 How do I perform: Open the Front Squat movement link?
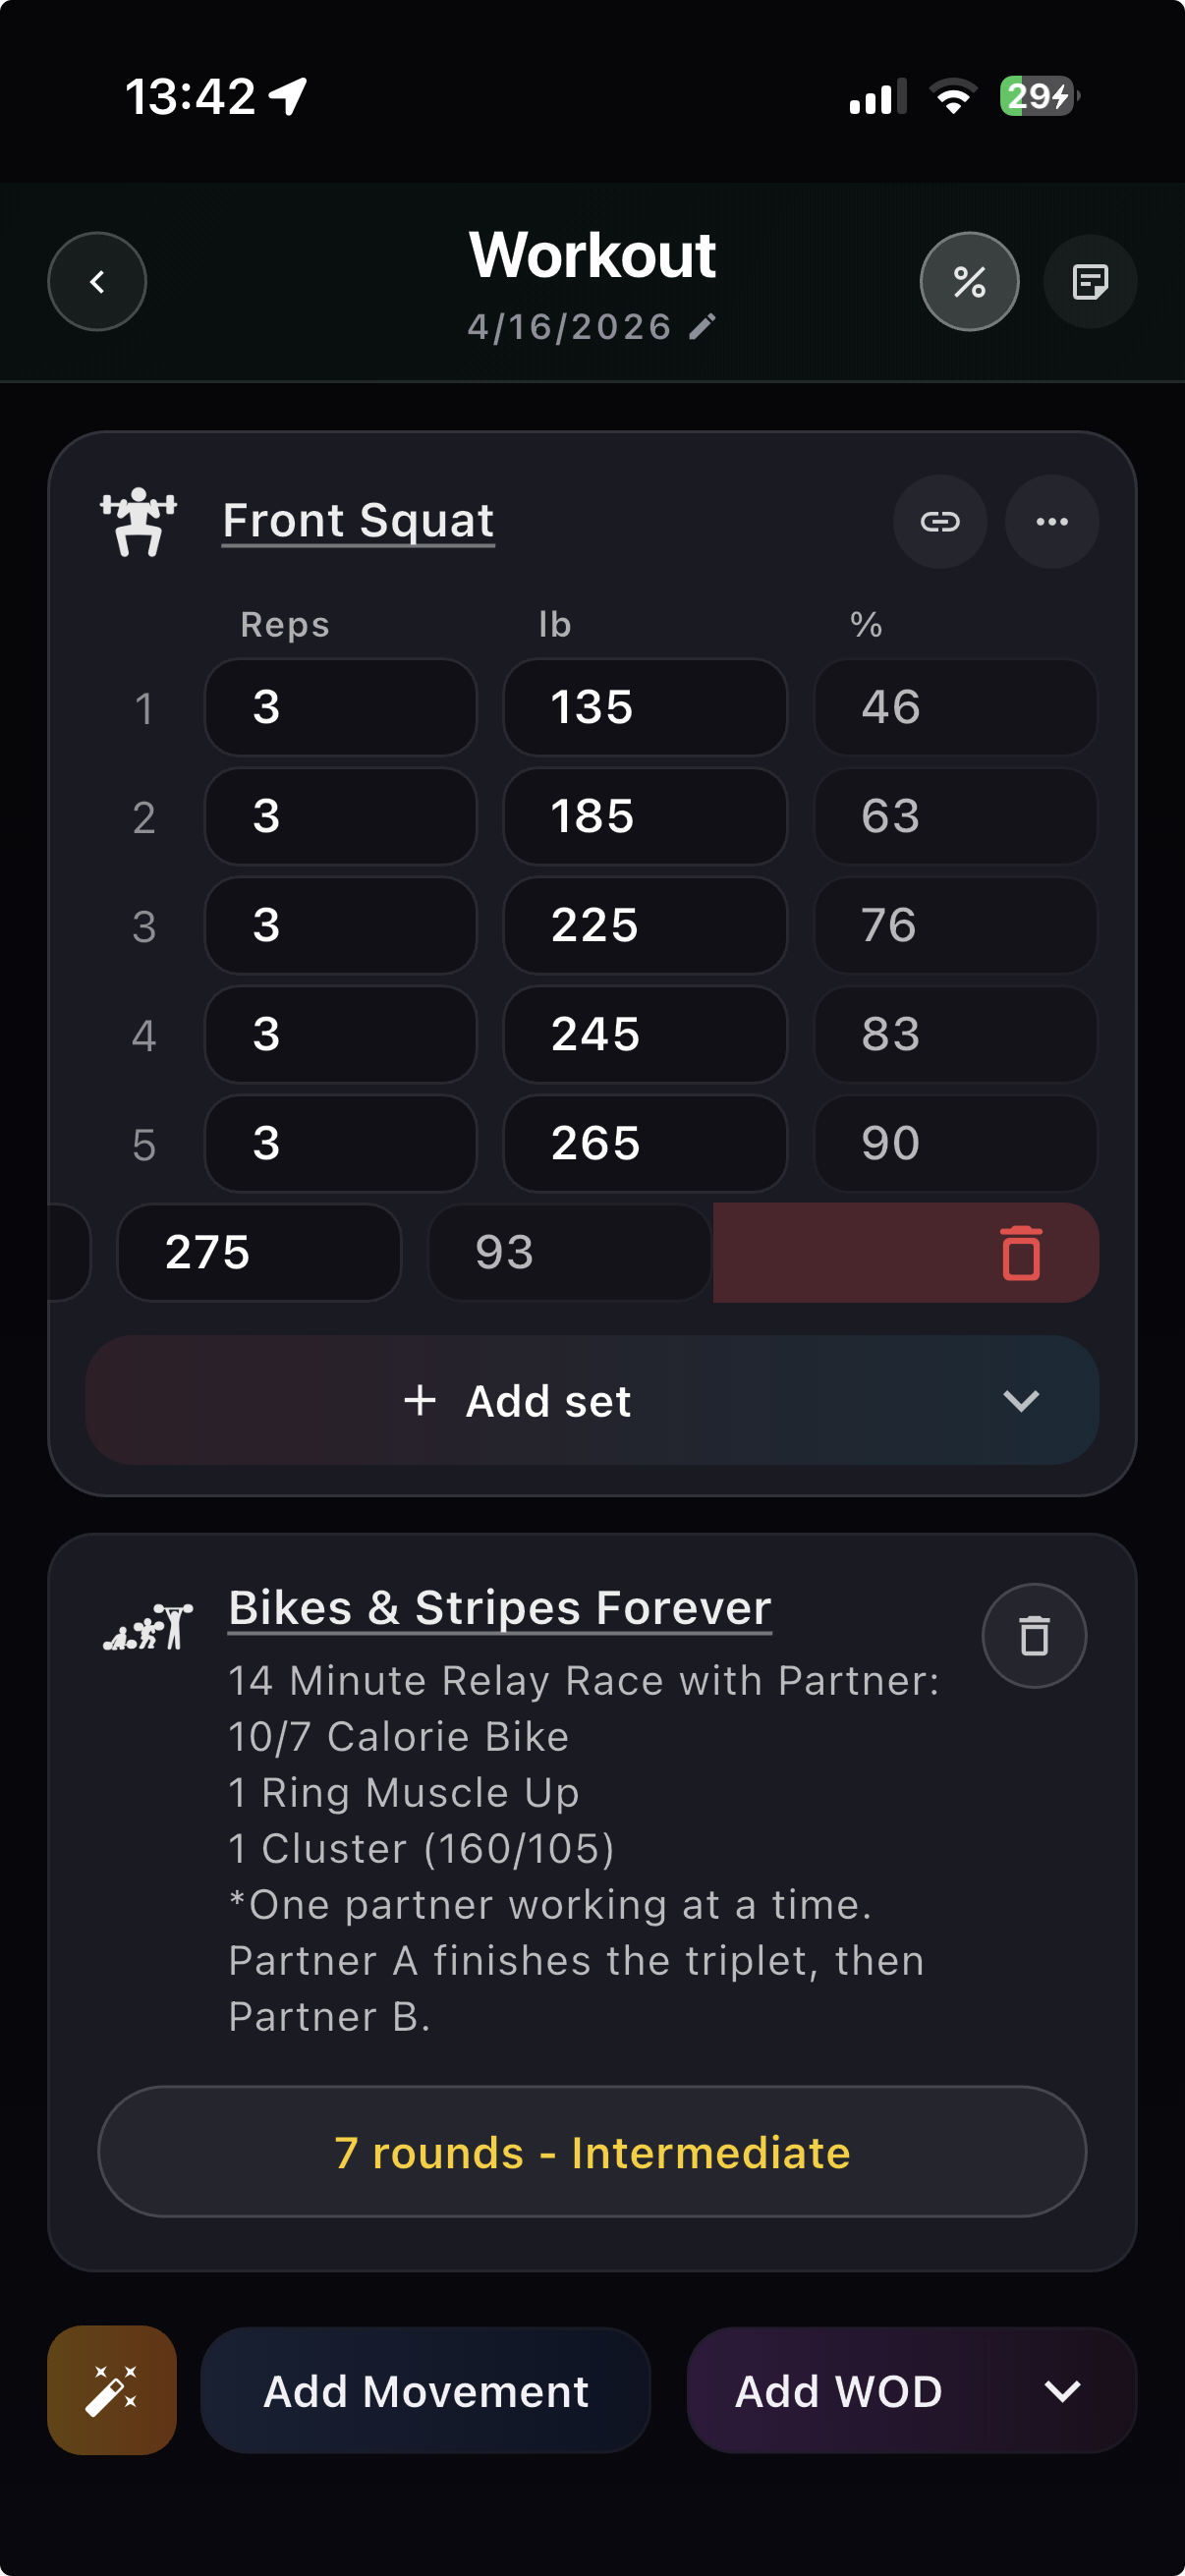tap(358, 521)
